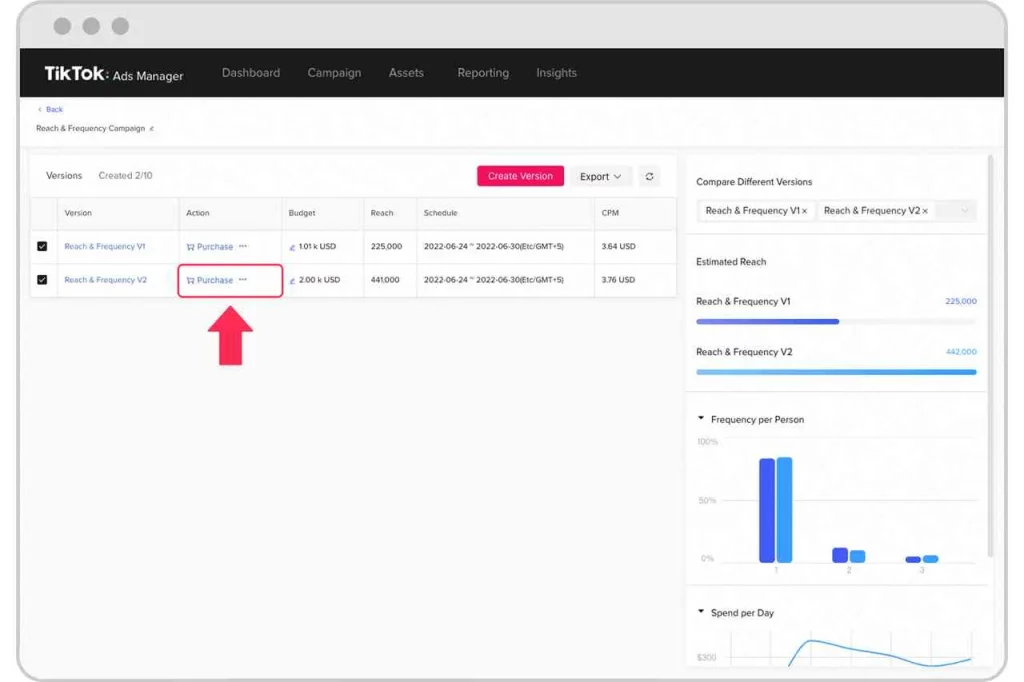Click the Versions label
This screenshot has width=1024, height=682.
click(x=64, y=176)
